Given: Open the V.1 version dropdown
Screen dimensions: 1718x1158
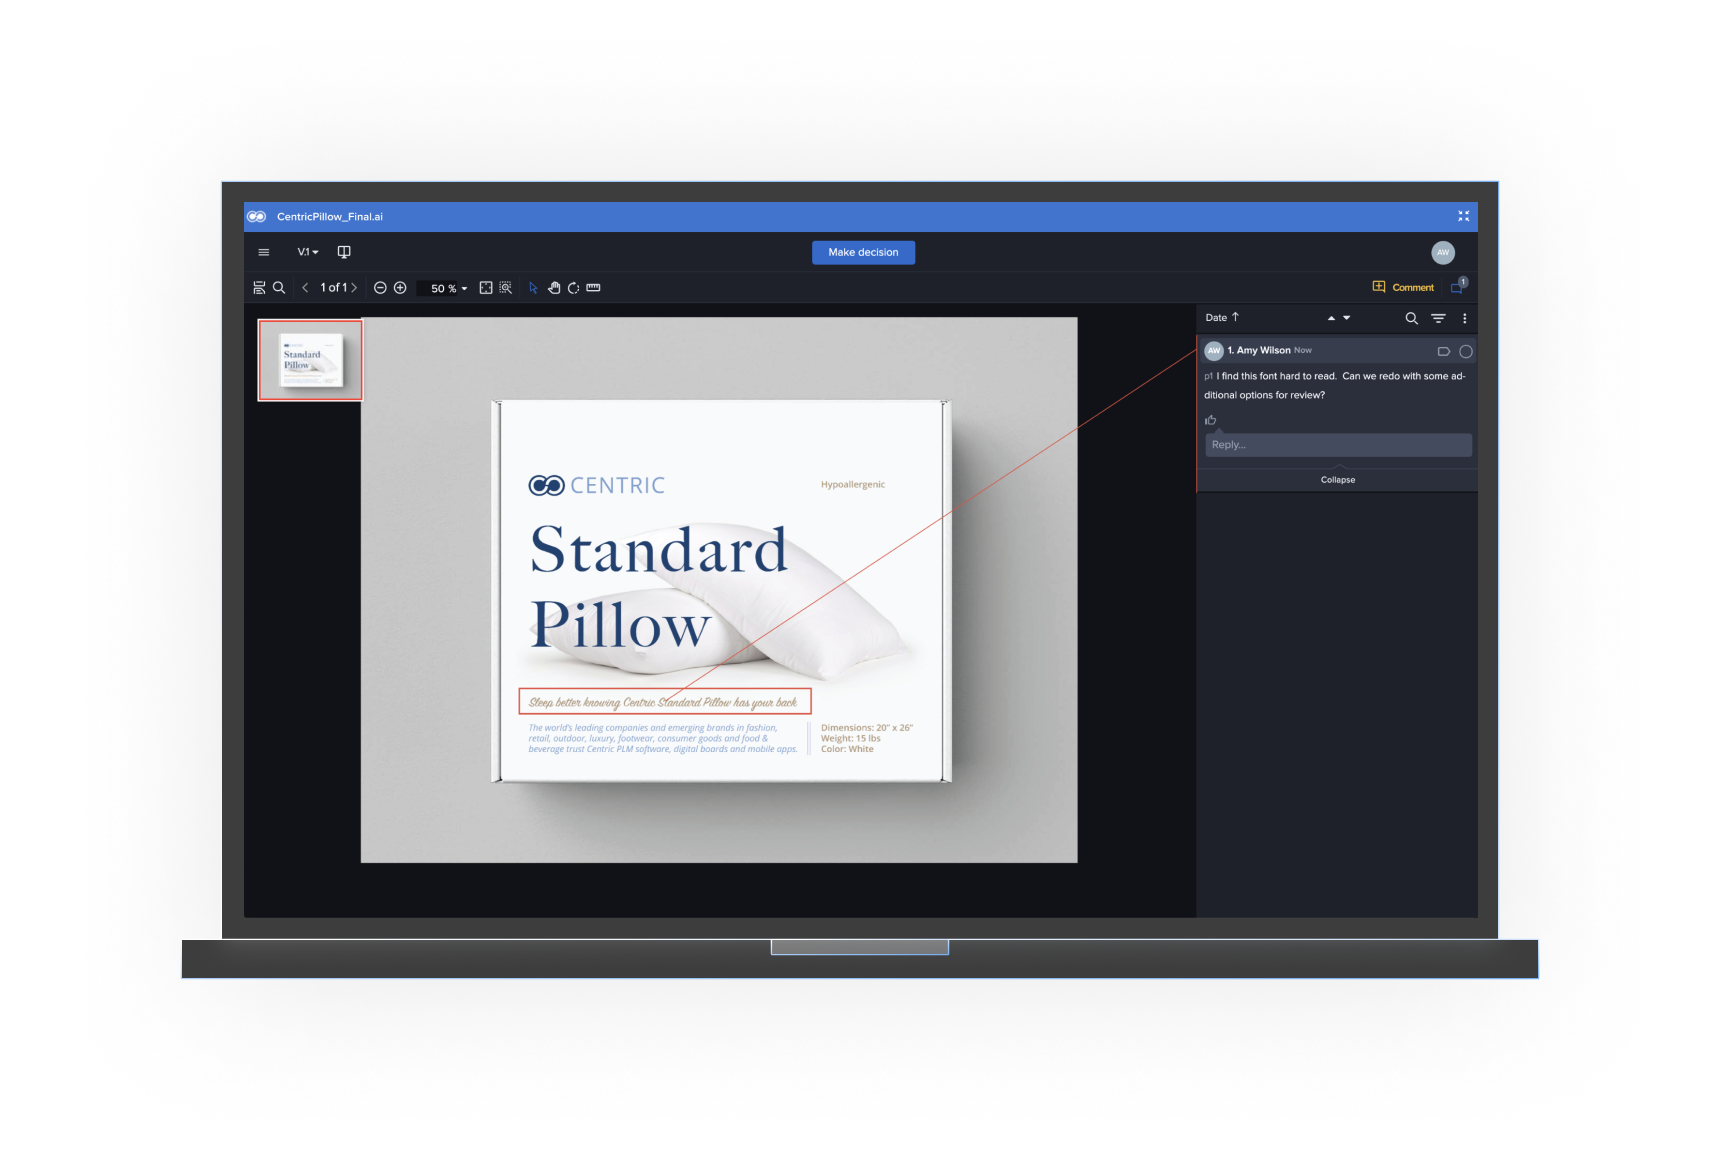Looking at the screenshot, I should (307, 252).
